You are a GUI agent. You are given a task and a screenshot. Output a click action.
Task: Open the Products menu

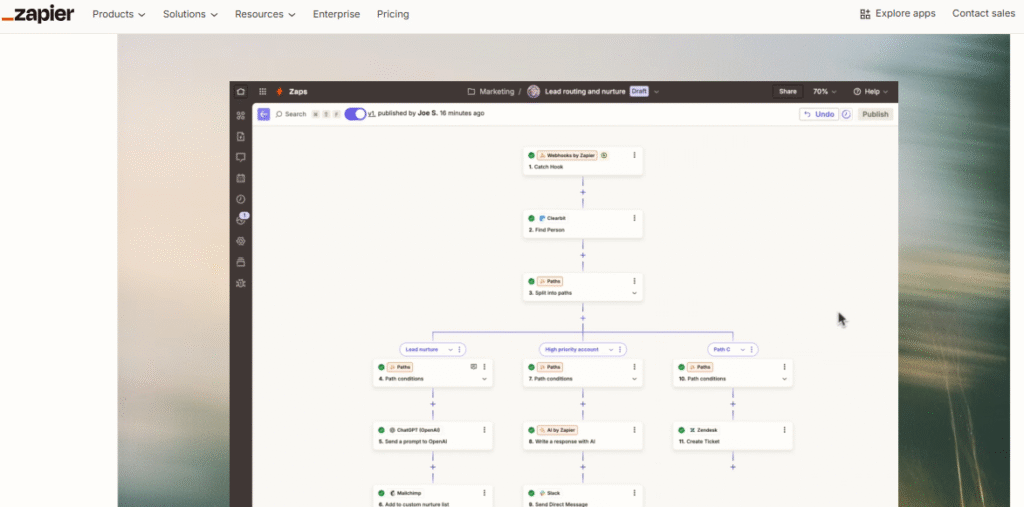click(x=119, y=14)
